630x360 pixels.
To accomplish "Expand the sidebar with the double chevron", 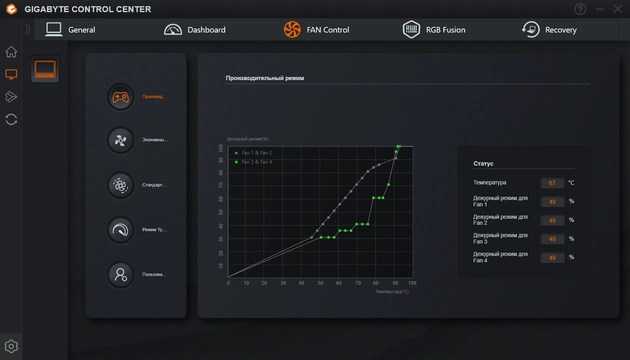I will pos(28,29).
